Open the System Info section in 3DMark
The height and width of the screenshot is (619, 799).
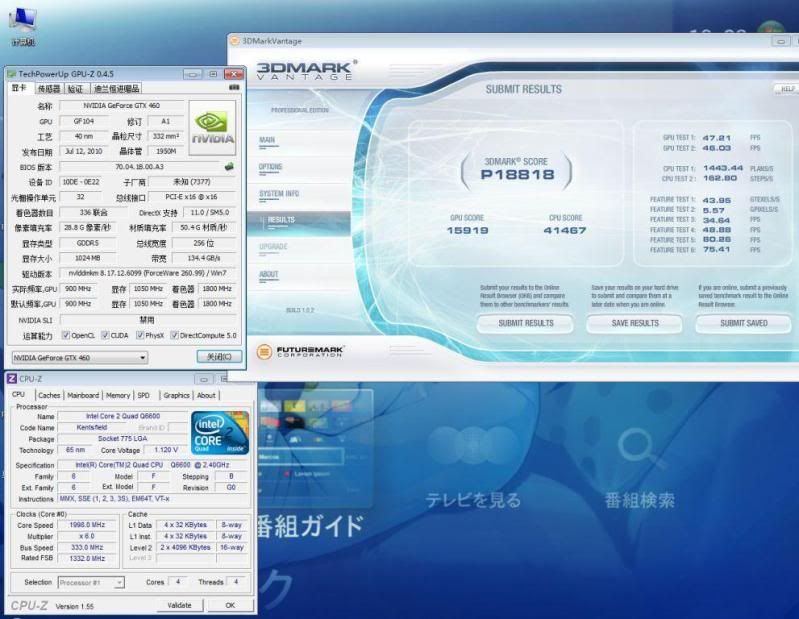point(279,193)
